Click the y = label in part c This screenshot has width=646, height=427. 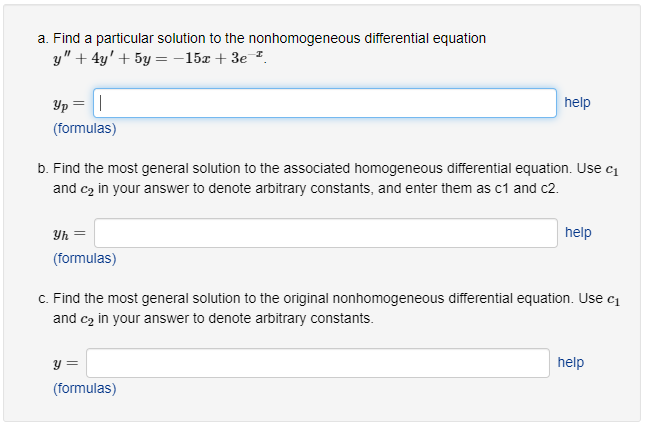pos(66,364)
